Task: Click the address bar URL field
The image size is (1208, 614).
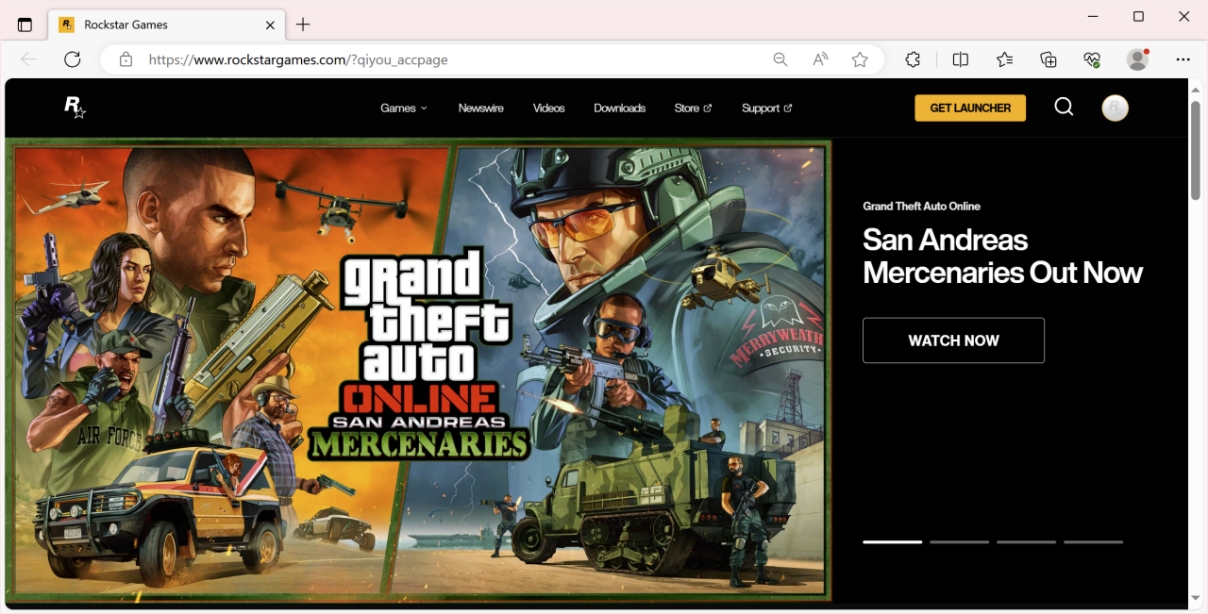Action: (x=450, y=60)
